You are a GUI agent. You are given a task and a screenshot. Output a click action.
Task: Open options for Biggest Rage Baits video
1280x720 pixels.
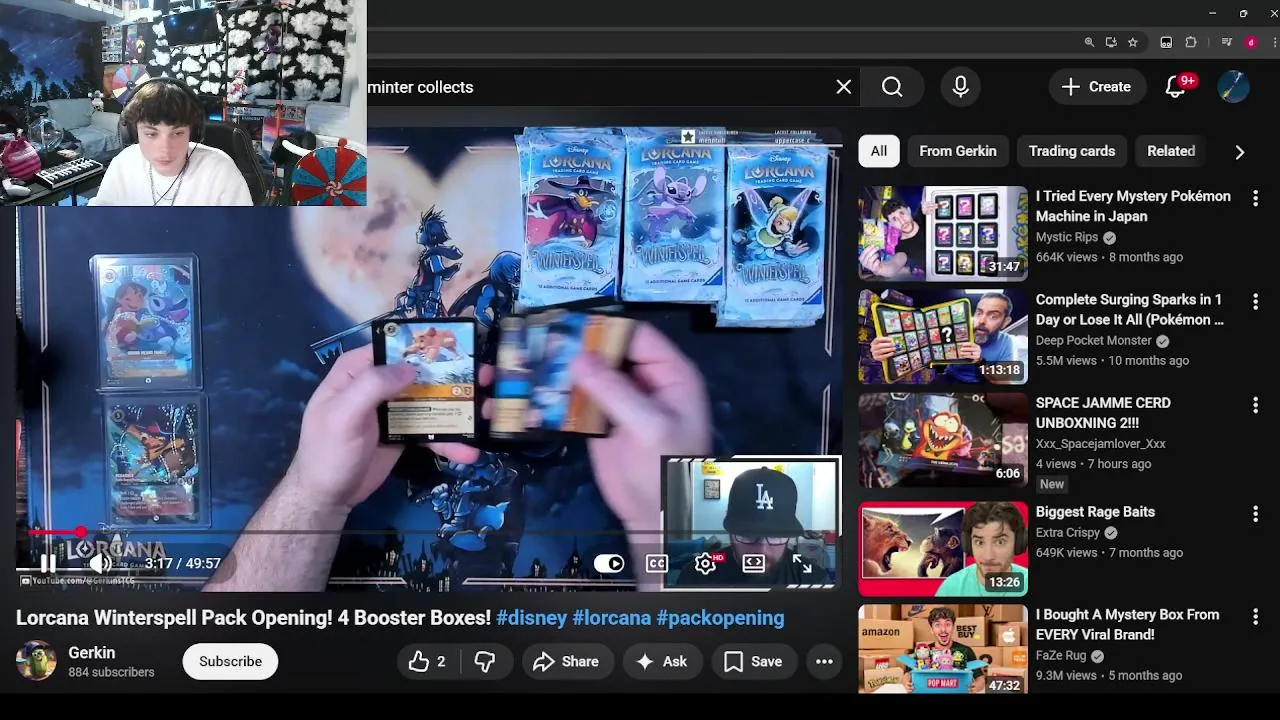pos(1255,513)
